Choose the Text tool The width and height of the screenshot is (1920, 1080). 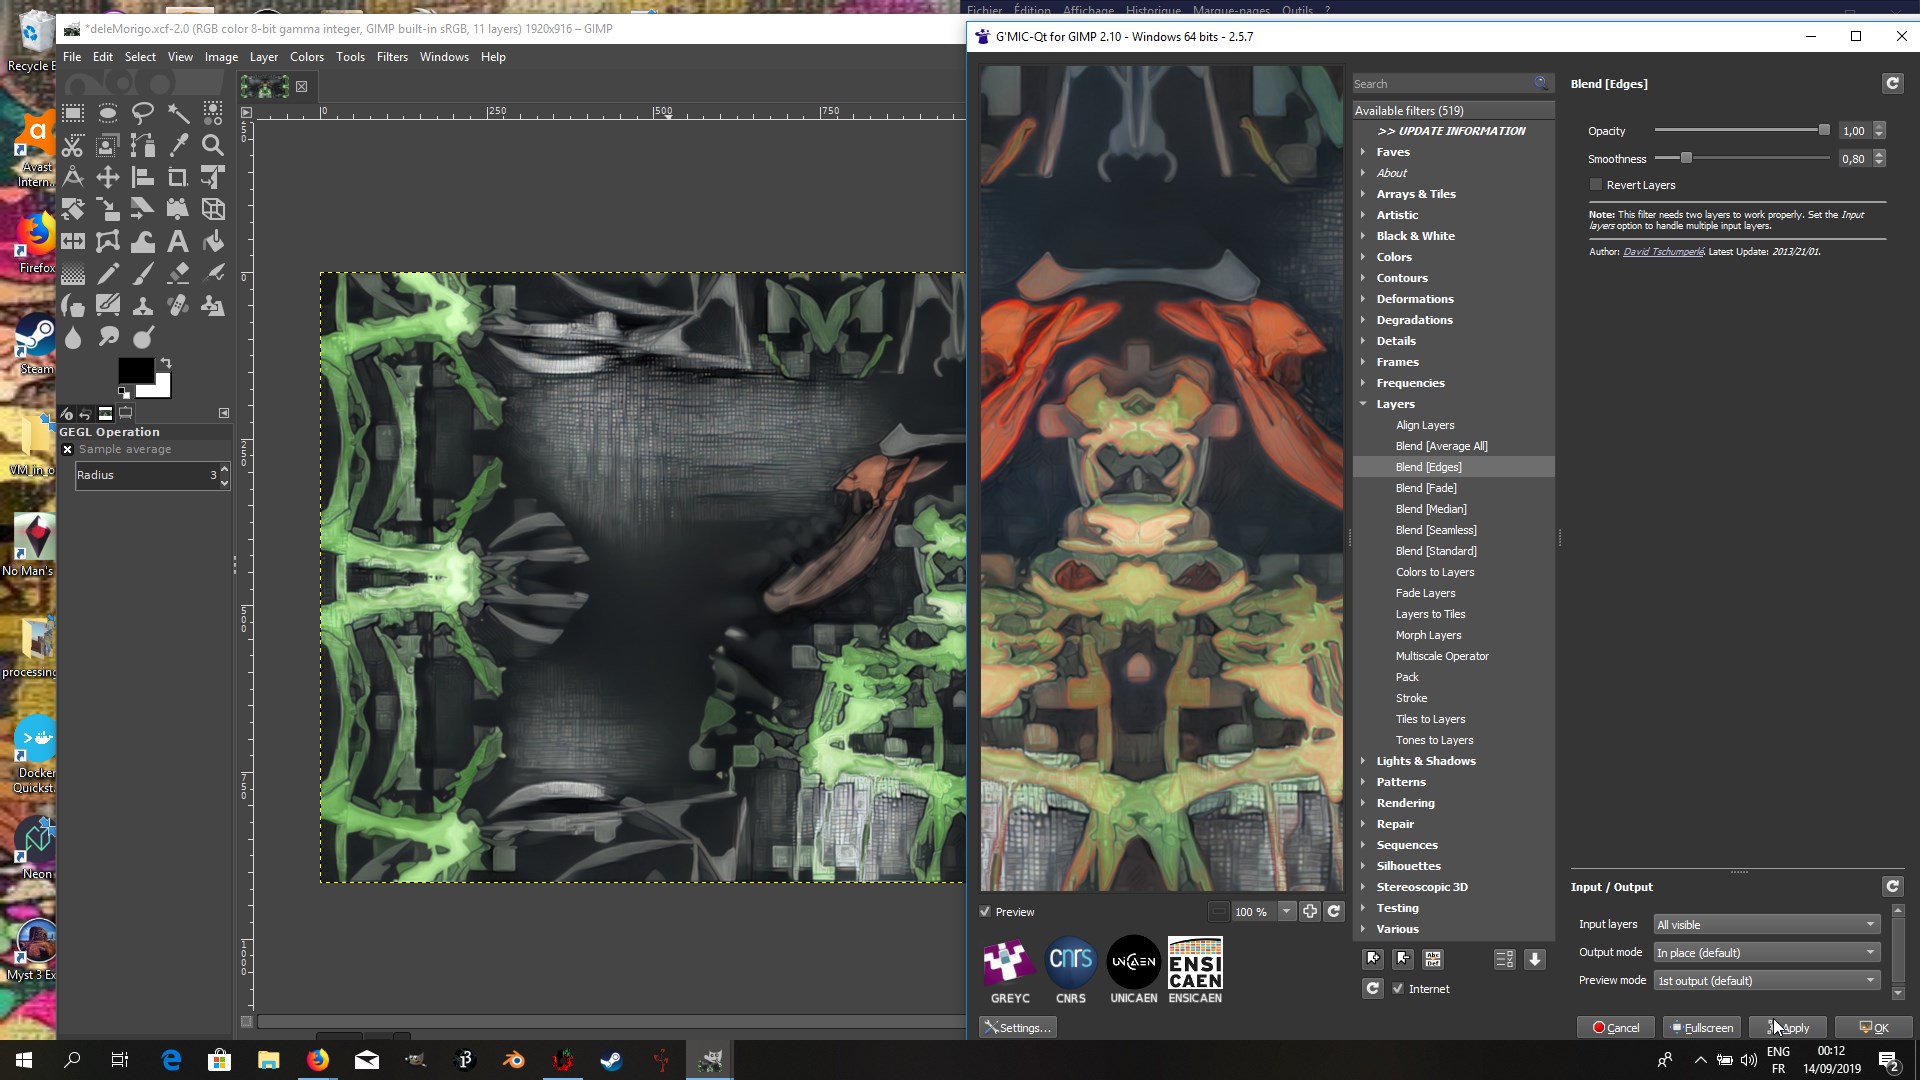(178, 241)
